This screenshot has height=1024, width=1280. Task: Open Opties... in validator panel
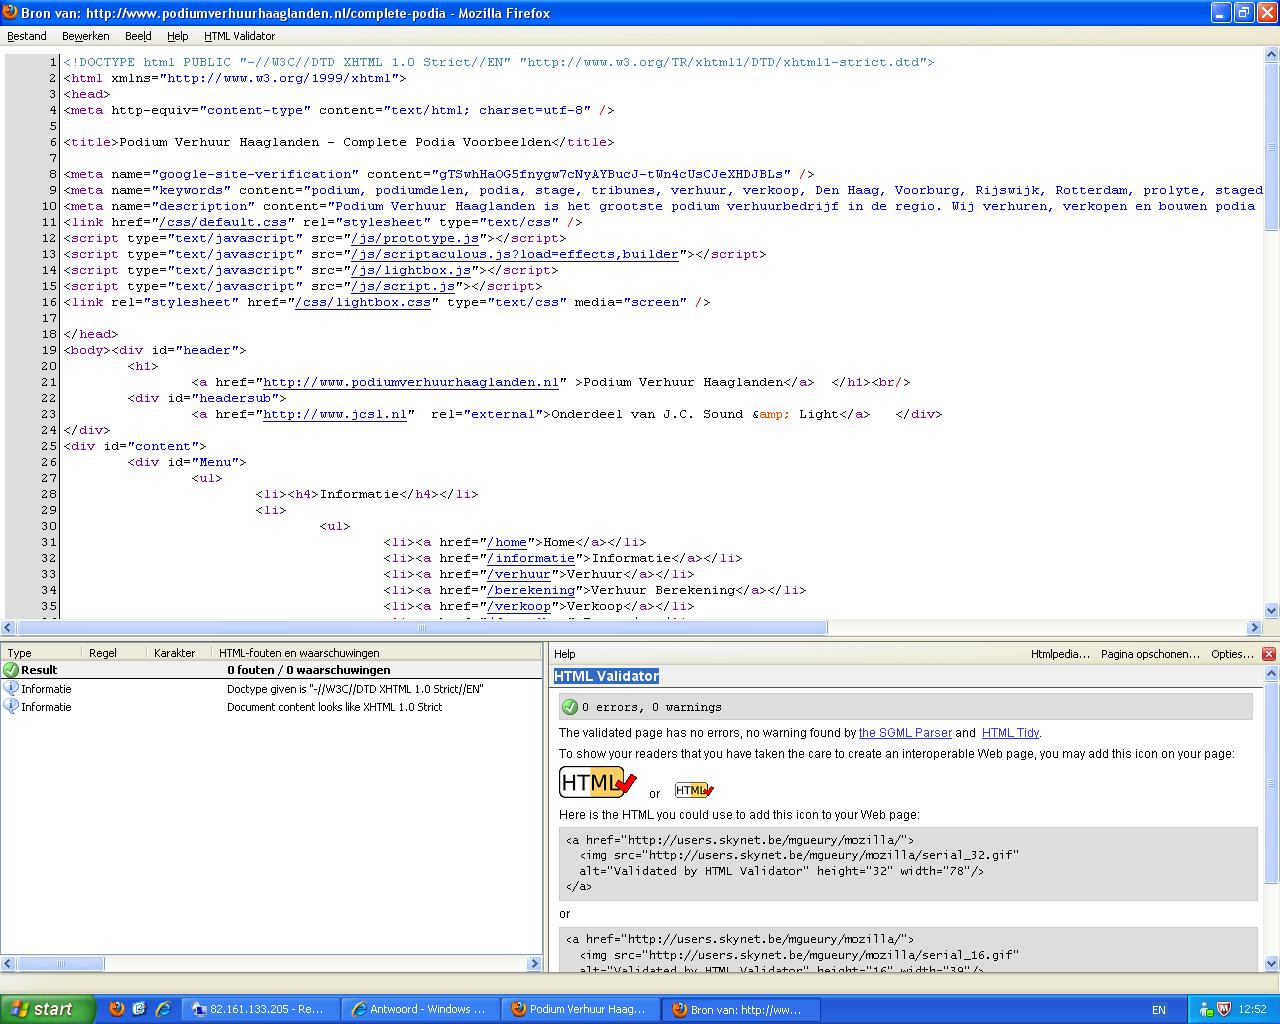1232,654
